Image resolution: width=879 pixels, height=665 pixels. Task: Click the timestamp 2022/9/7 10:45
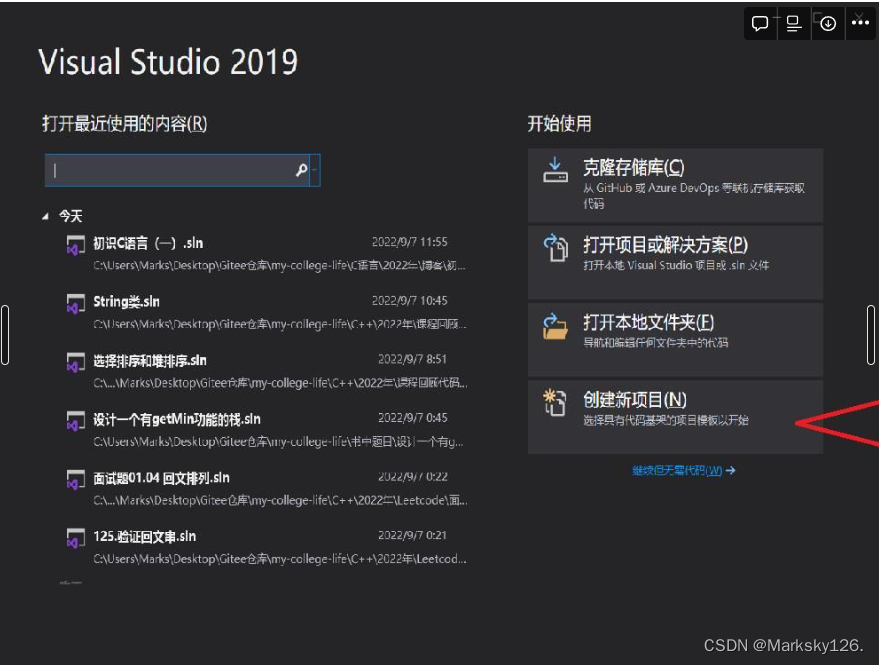[410, 301]
